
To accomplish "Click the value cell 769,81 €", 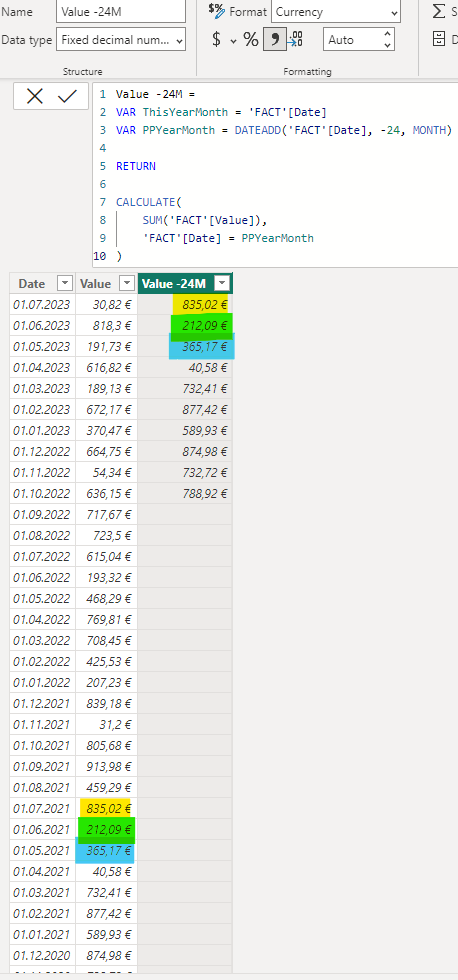I will [x=107, y=619].
